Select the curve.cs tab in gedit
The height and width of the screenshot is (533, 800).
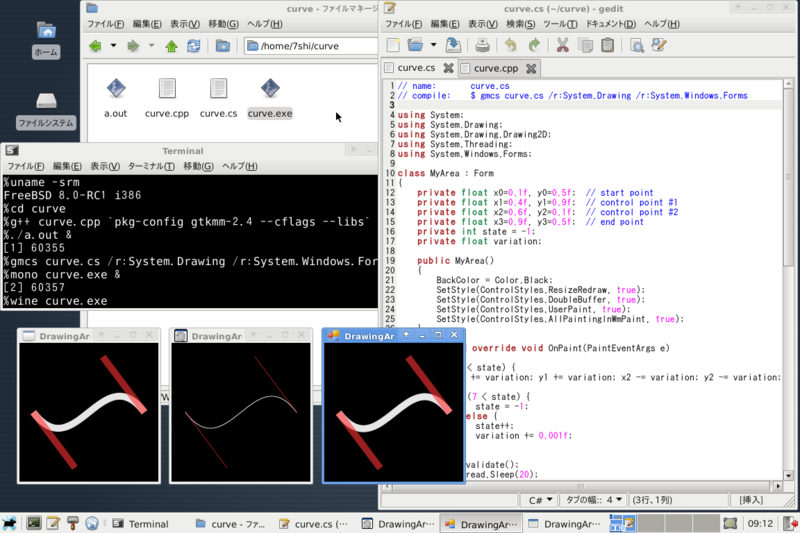(416, 68)
